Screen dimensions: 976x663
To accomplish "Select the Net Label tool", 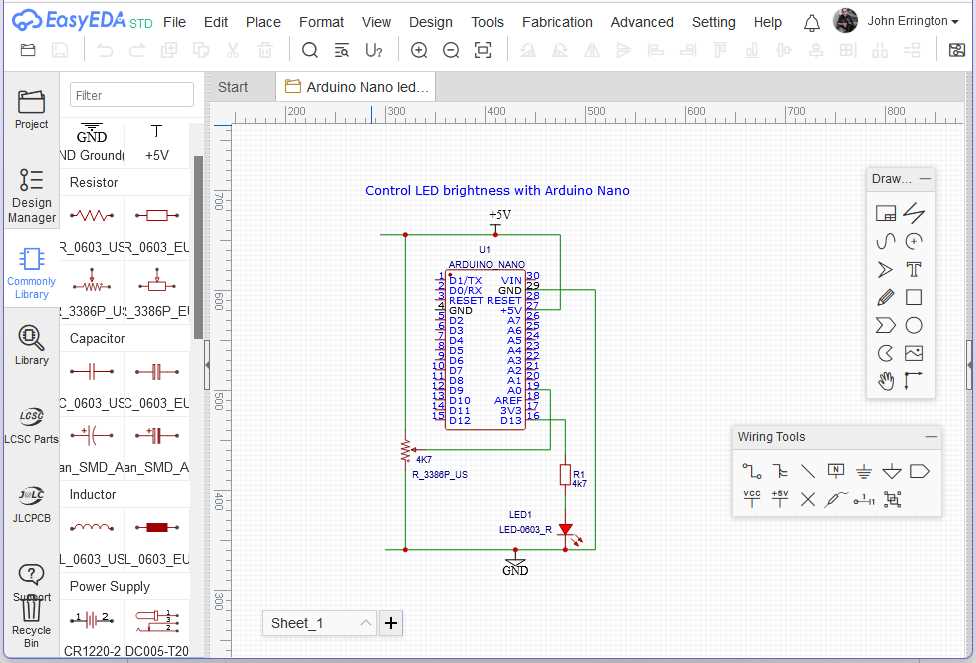I will (835, 471).
